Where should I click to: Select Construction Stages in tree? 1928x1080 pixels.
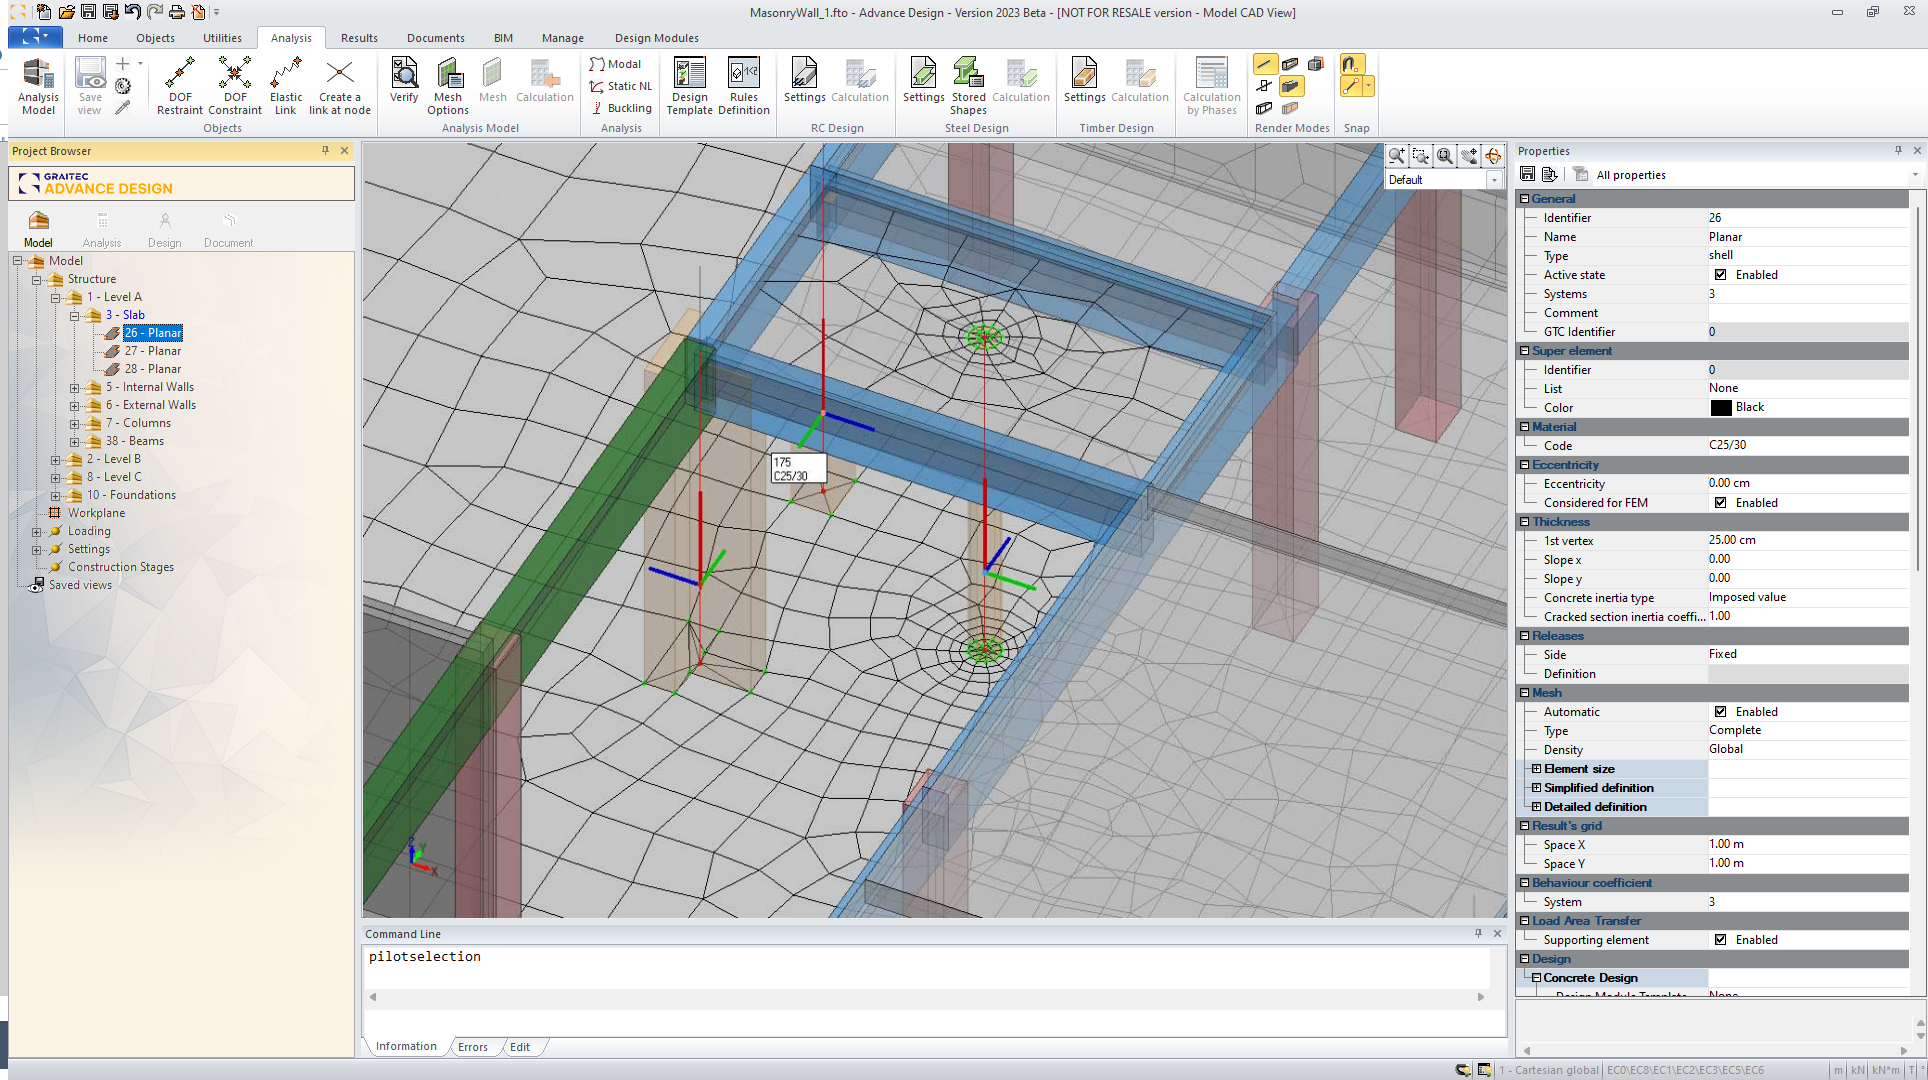[121, 567]
